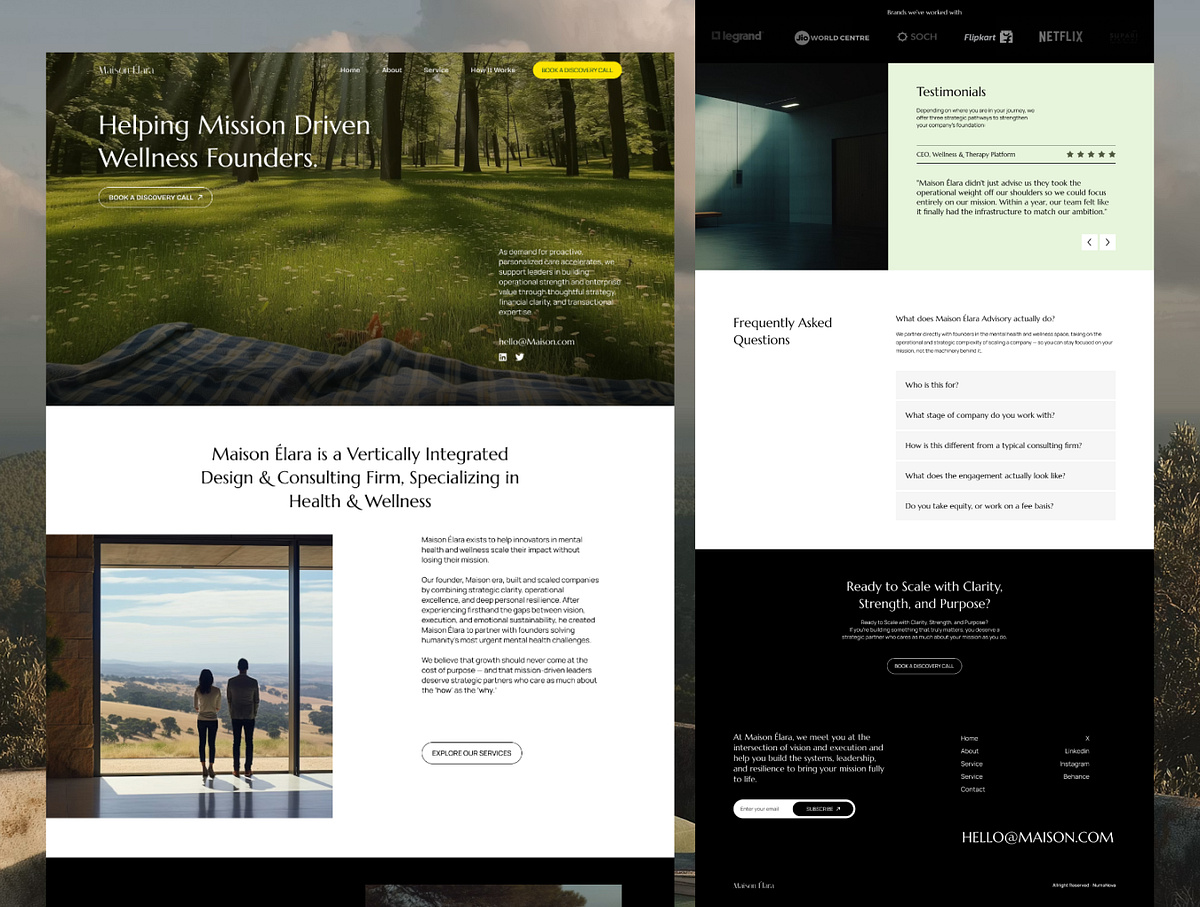Expand the 'Who is this for?' question
Image resolution: width=1200 pixels, height=907 pixels.
(1005, 385)
